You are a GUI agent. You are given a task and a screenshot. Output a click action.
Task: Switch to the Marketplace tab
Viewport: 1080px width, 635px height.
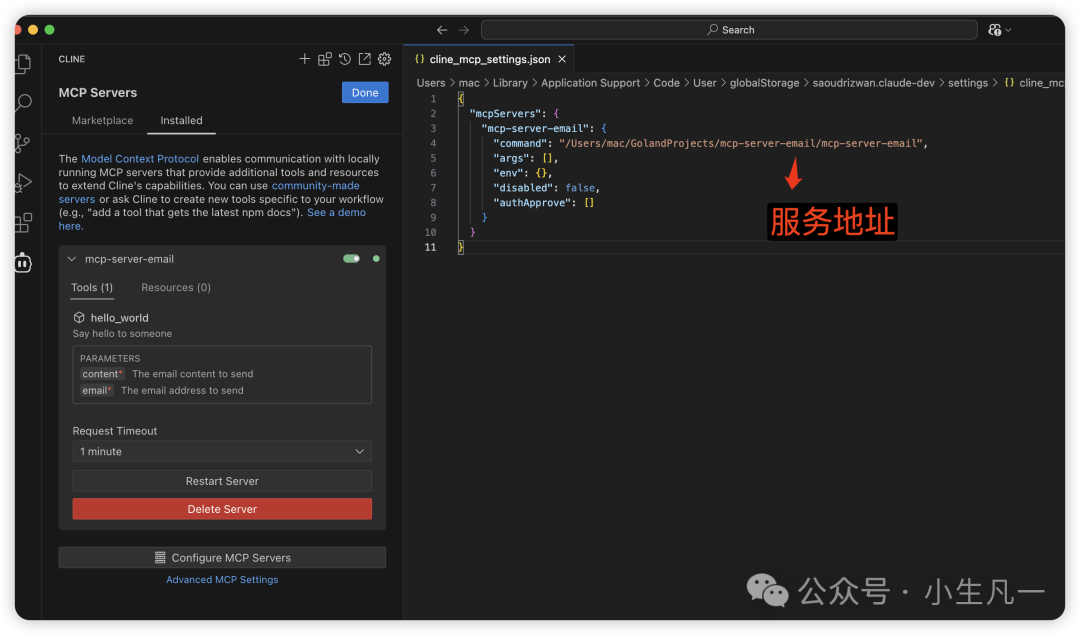pyautogui.click(x=103, y=121)
